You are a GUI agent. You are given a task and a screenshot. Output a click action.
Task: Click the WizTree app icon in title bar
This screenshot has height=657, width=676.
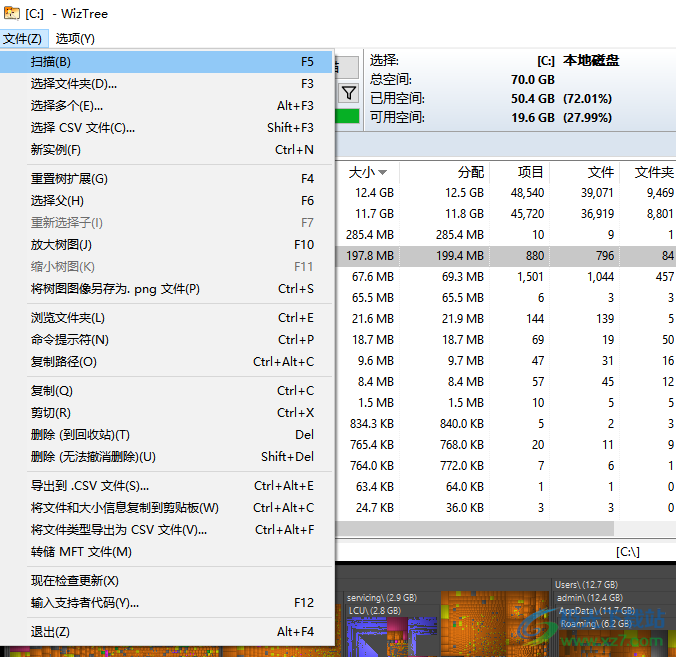[x=12, y=13]
